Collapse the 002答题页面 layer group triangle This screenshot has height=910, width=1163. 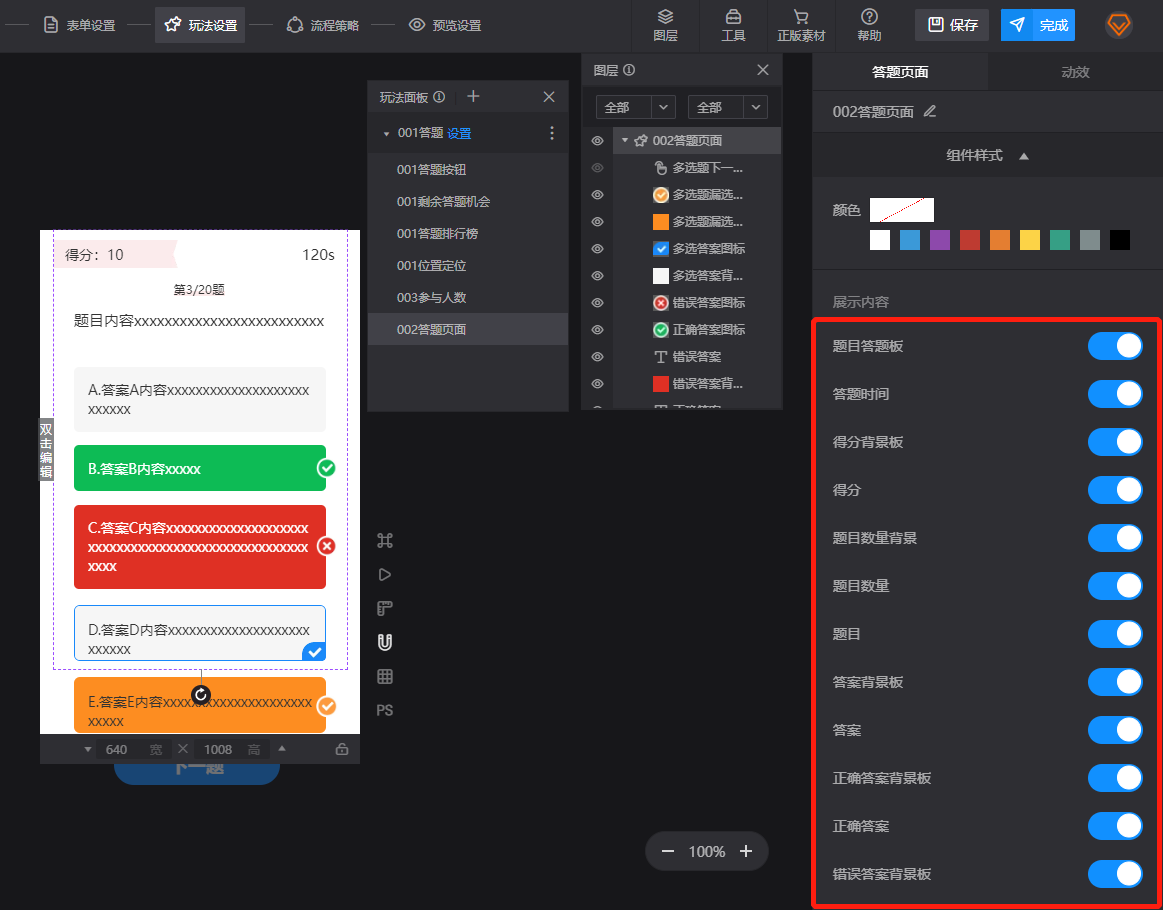click(625, 141)
